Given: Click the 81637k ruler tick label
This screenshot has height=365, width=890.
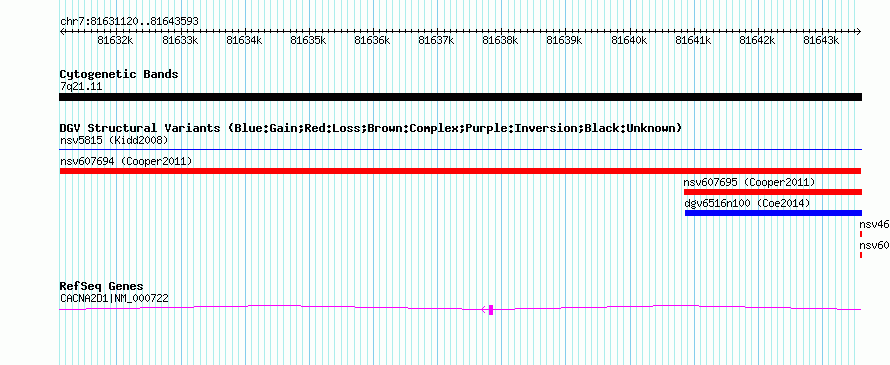Looking at the screenshot, I should pyautogui.click(x=436, y=40).
